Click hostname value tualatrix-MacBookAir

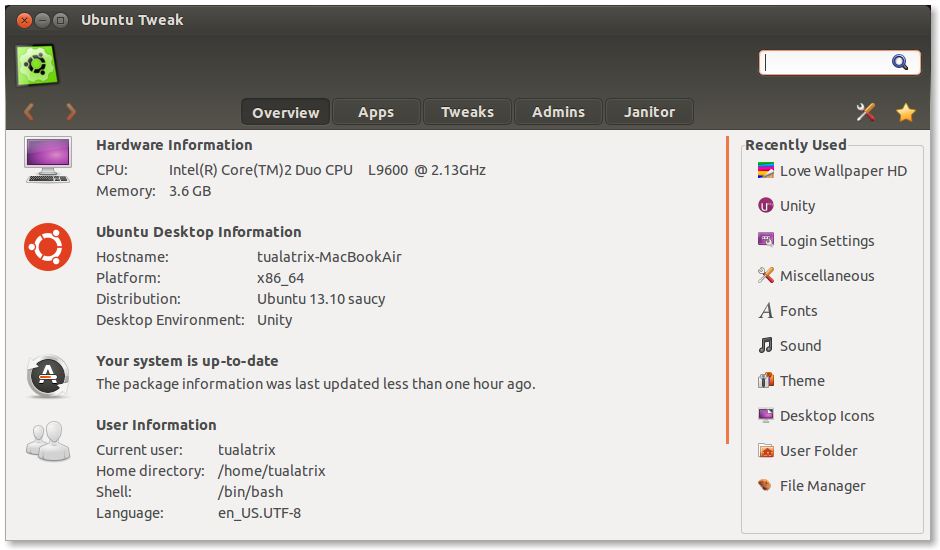coord(329,257)
